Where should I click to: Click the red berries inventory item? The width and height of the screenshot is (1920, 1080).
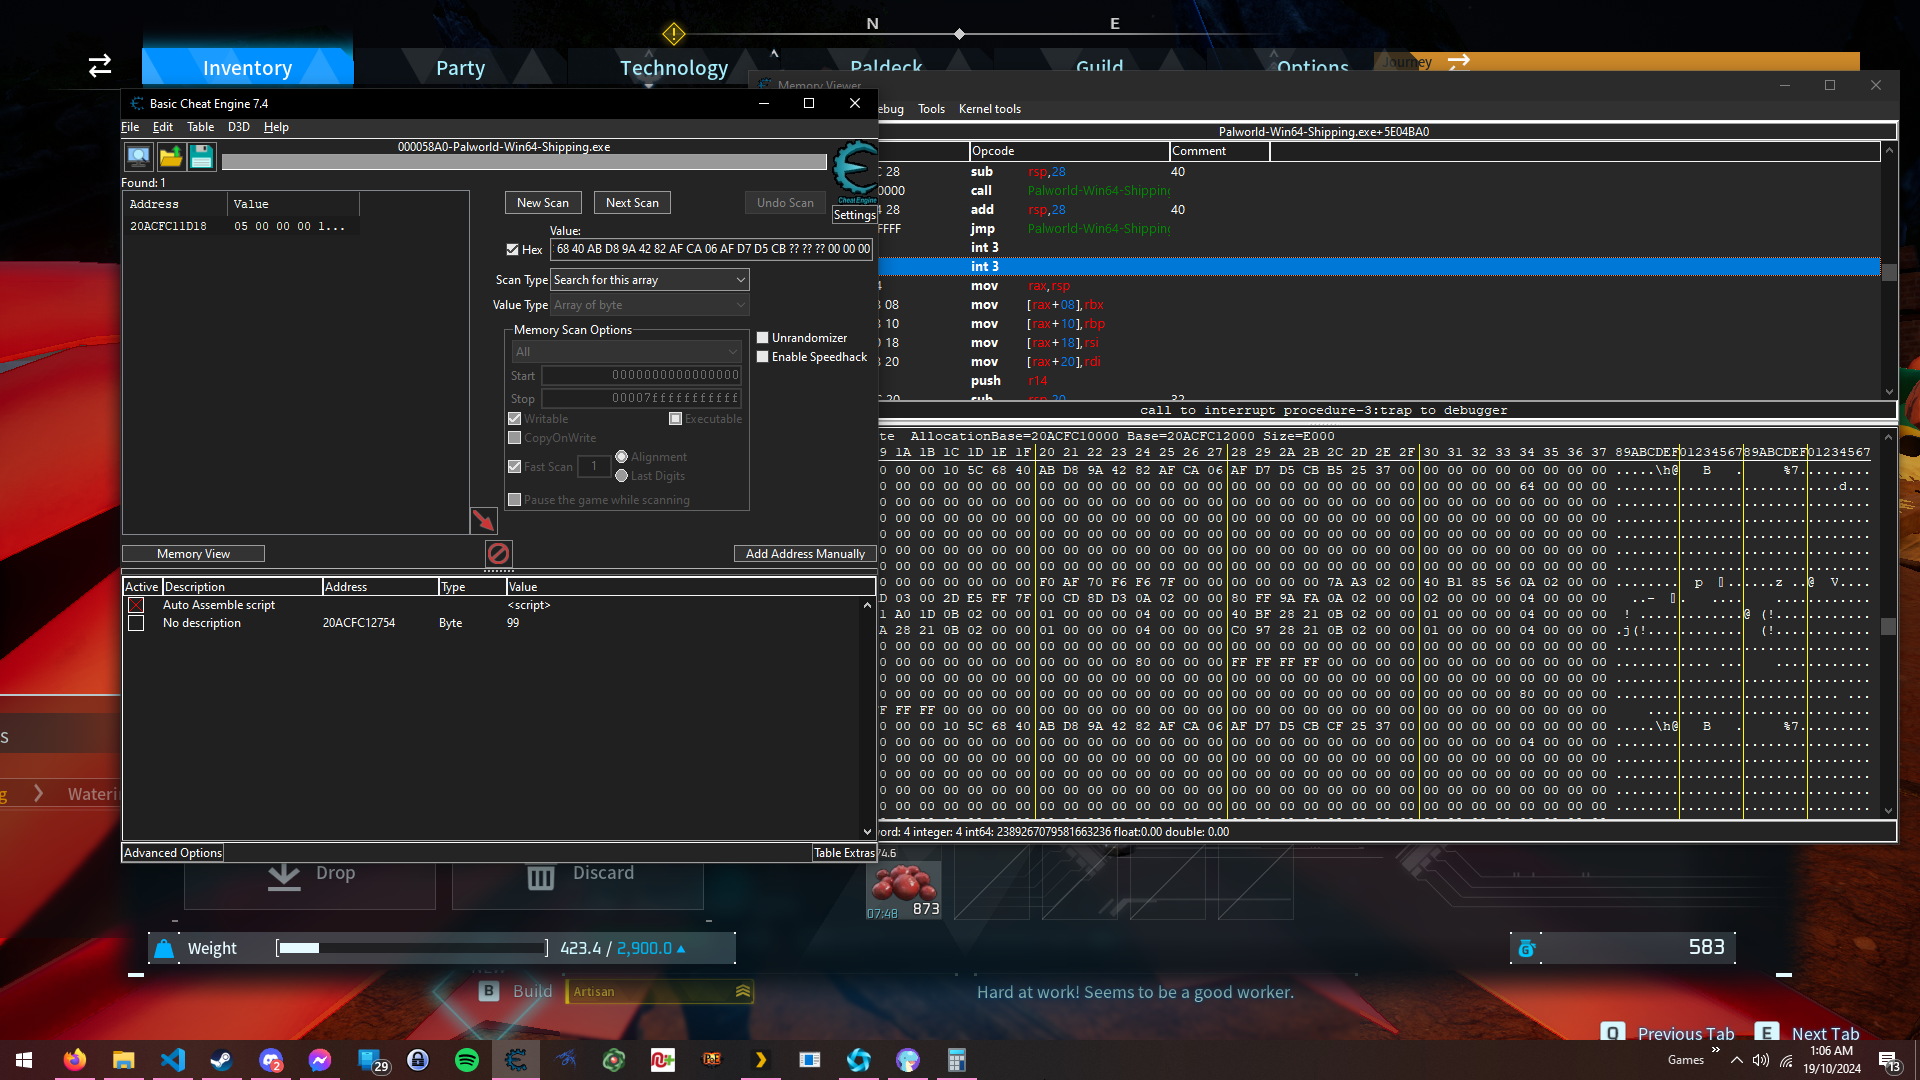903,890
